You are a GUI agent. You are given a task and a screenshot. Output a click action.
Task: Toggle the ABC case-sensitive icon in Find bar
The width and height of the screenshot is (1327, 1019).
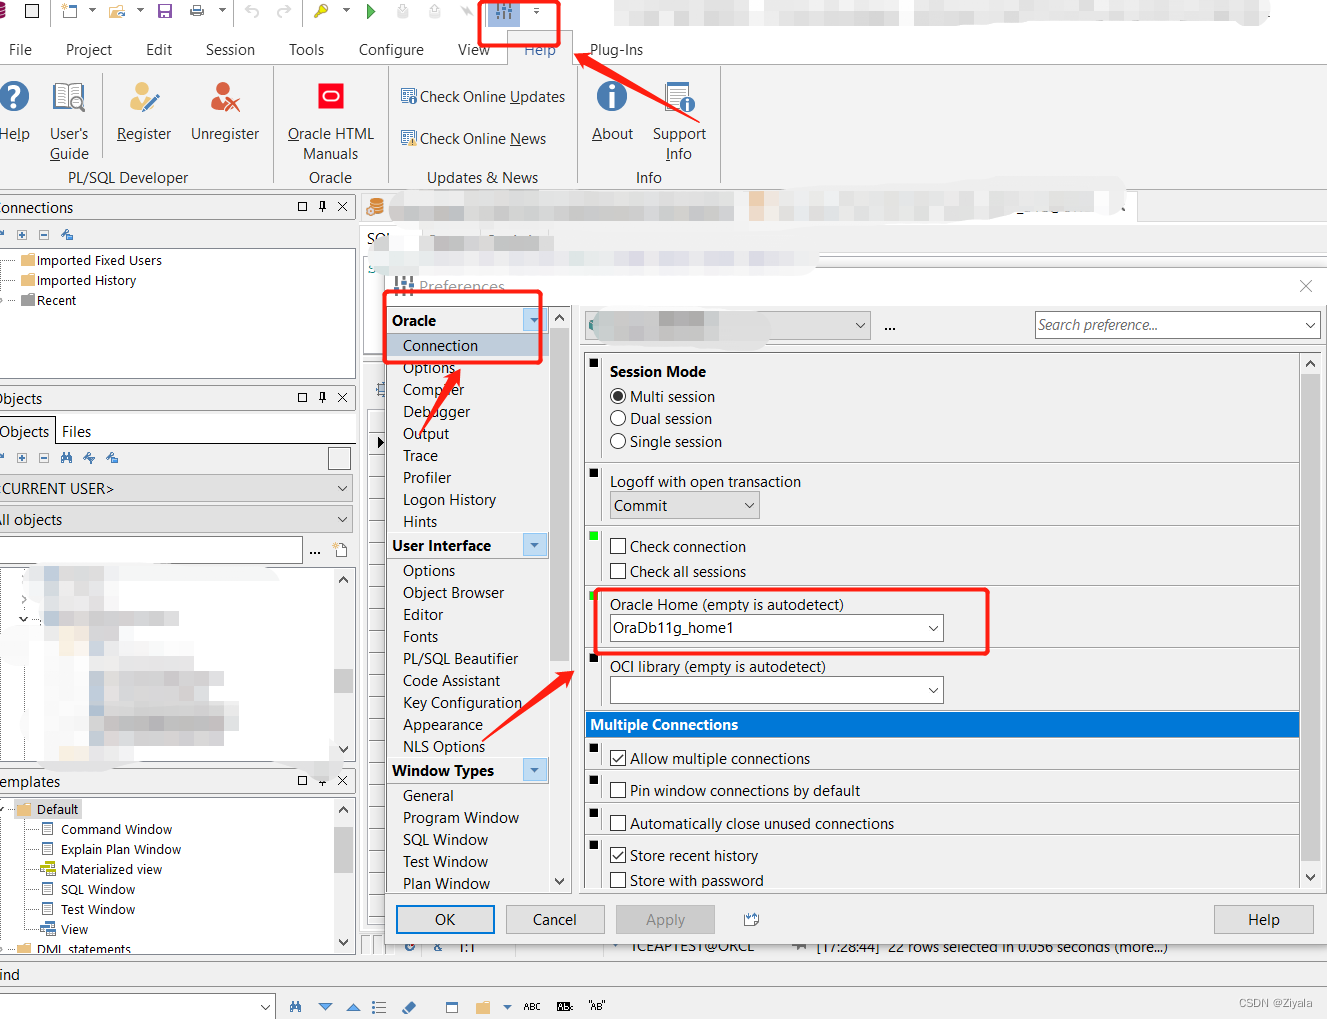(x=532, y=1007)
